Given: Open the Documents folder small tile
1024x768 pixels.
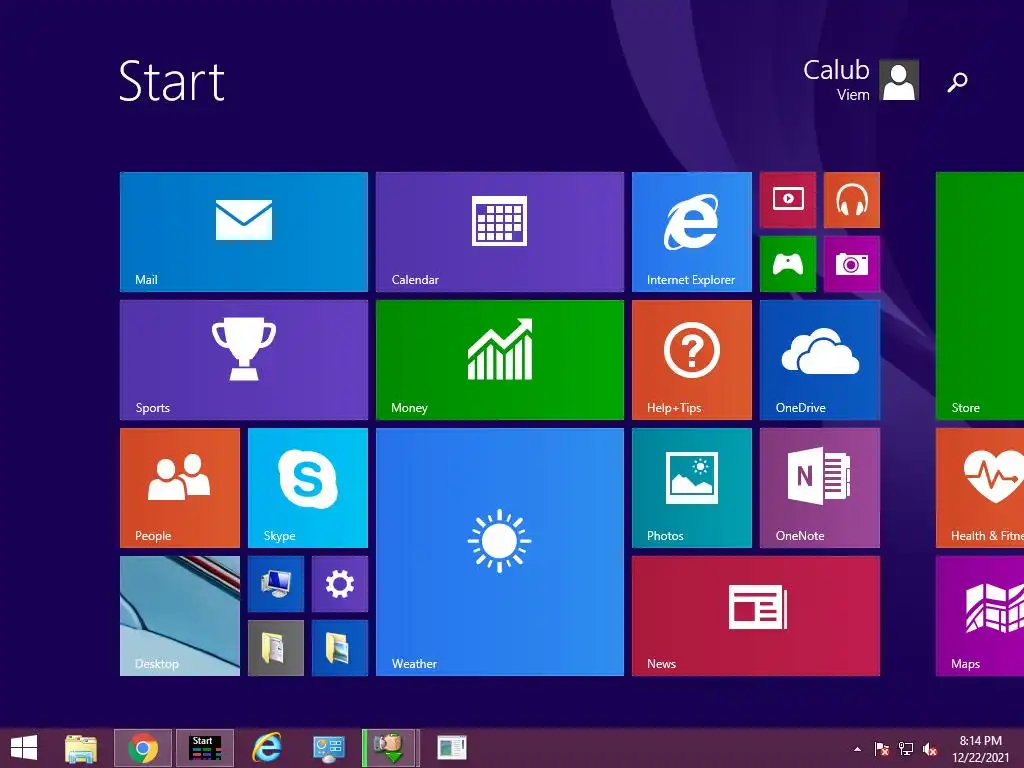Looking at the screenshot, I should 276,648.
